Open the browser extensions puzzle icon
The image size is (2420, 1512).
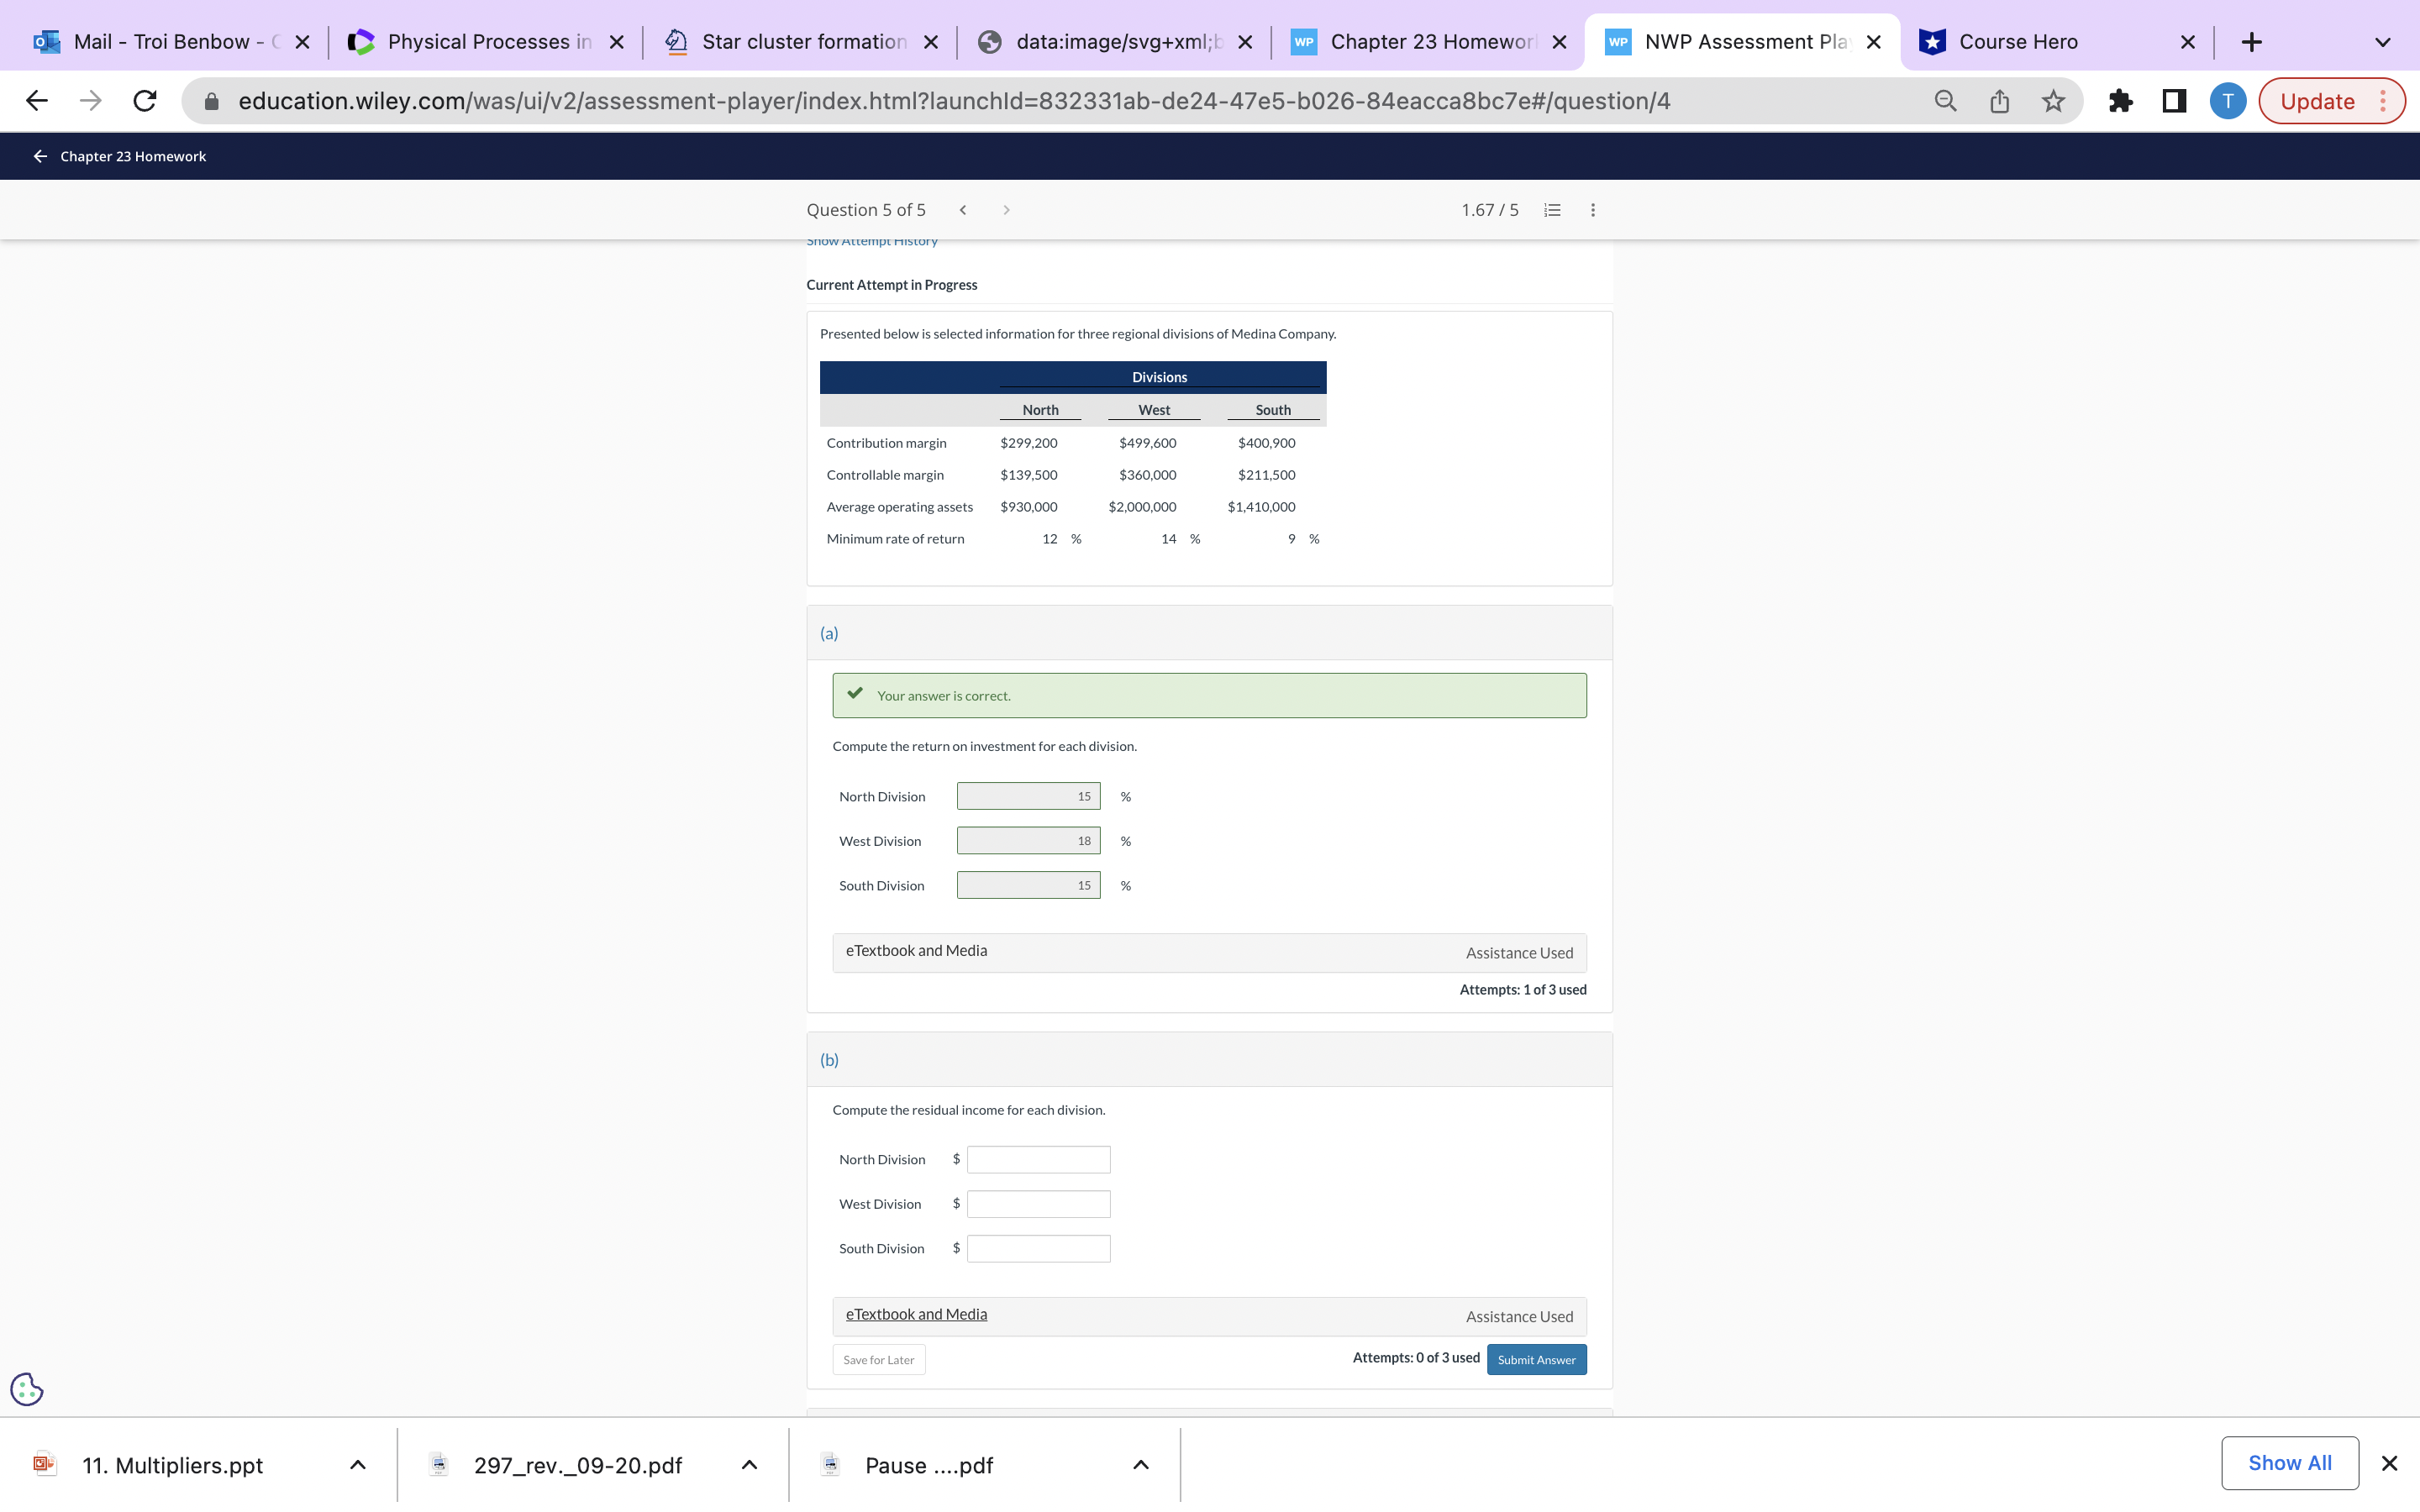2120,101
